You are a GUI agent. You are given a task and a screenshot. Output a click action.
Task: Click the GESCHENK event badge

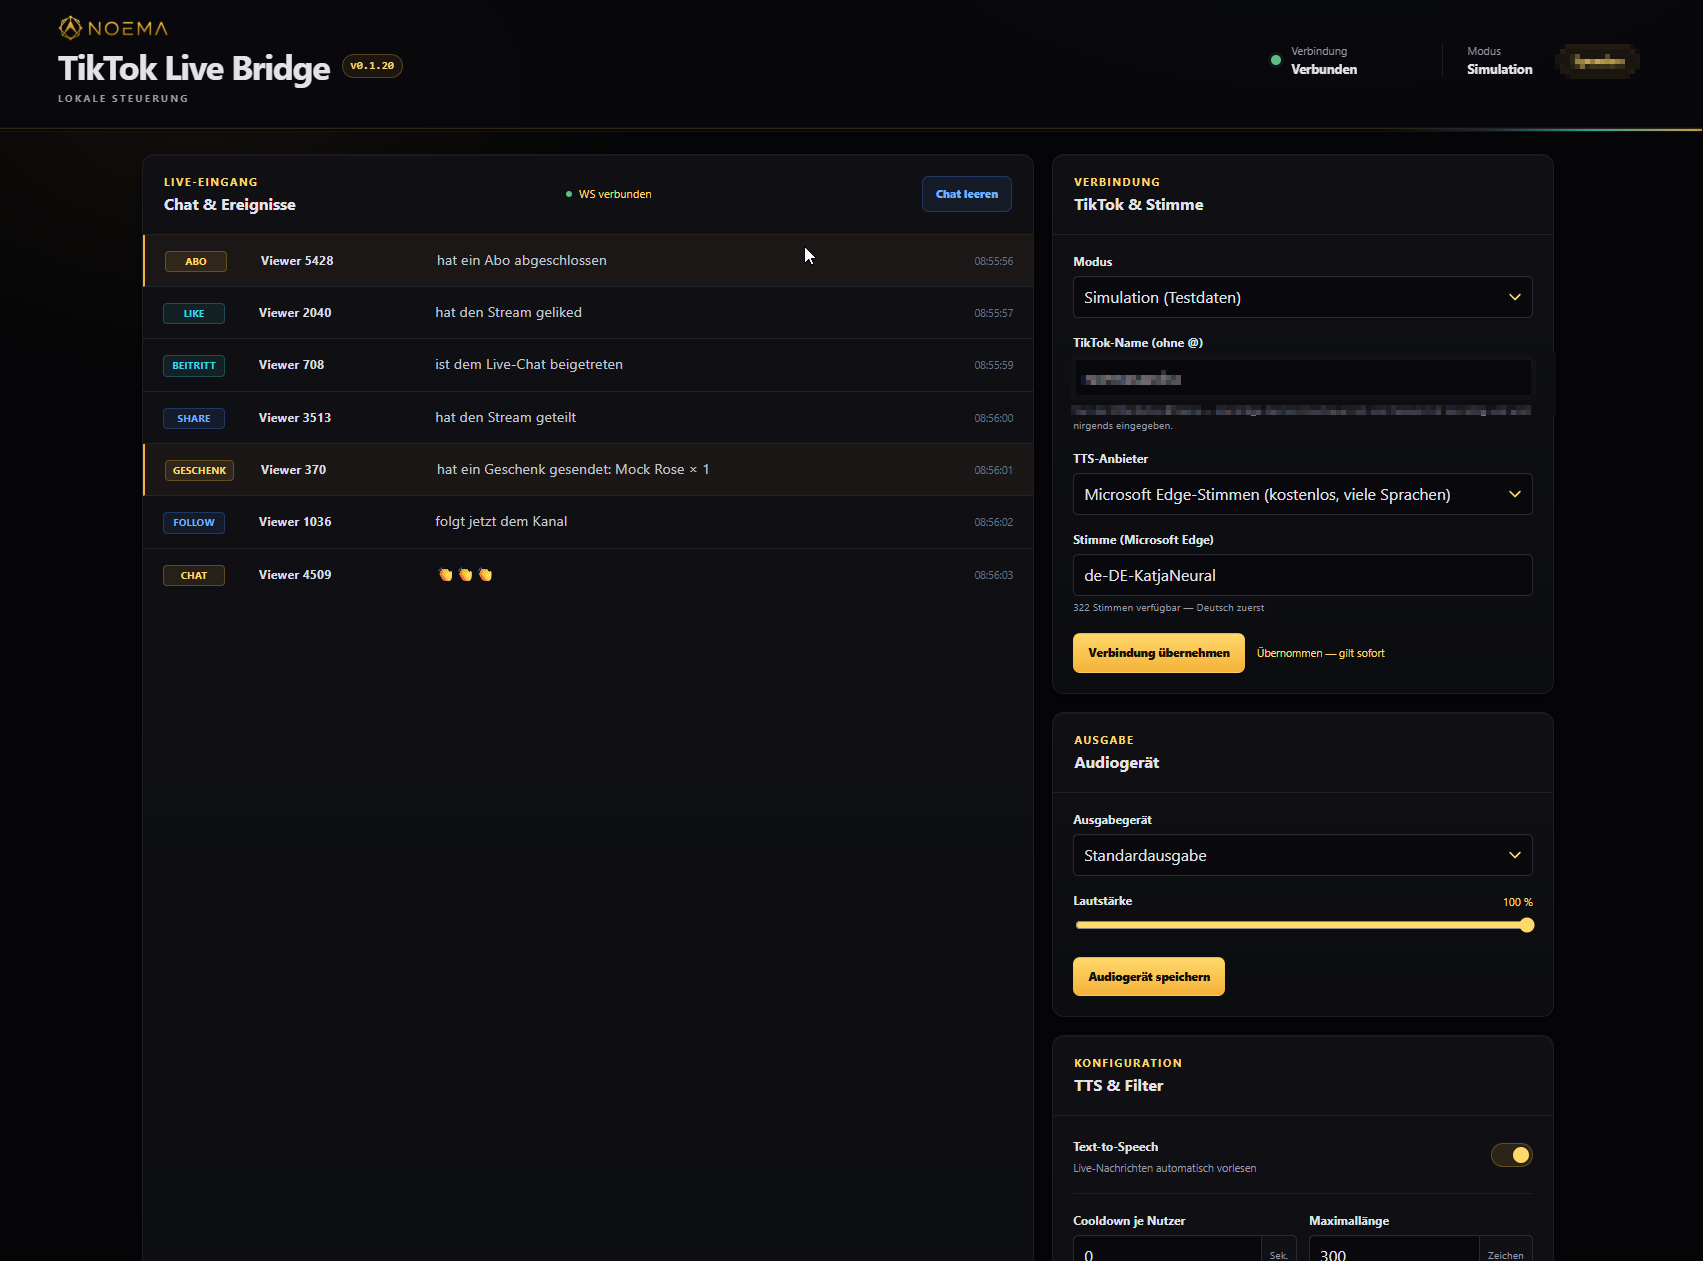pyautogui.click(x=200, y=470)
